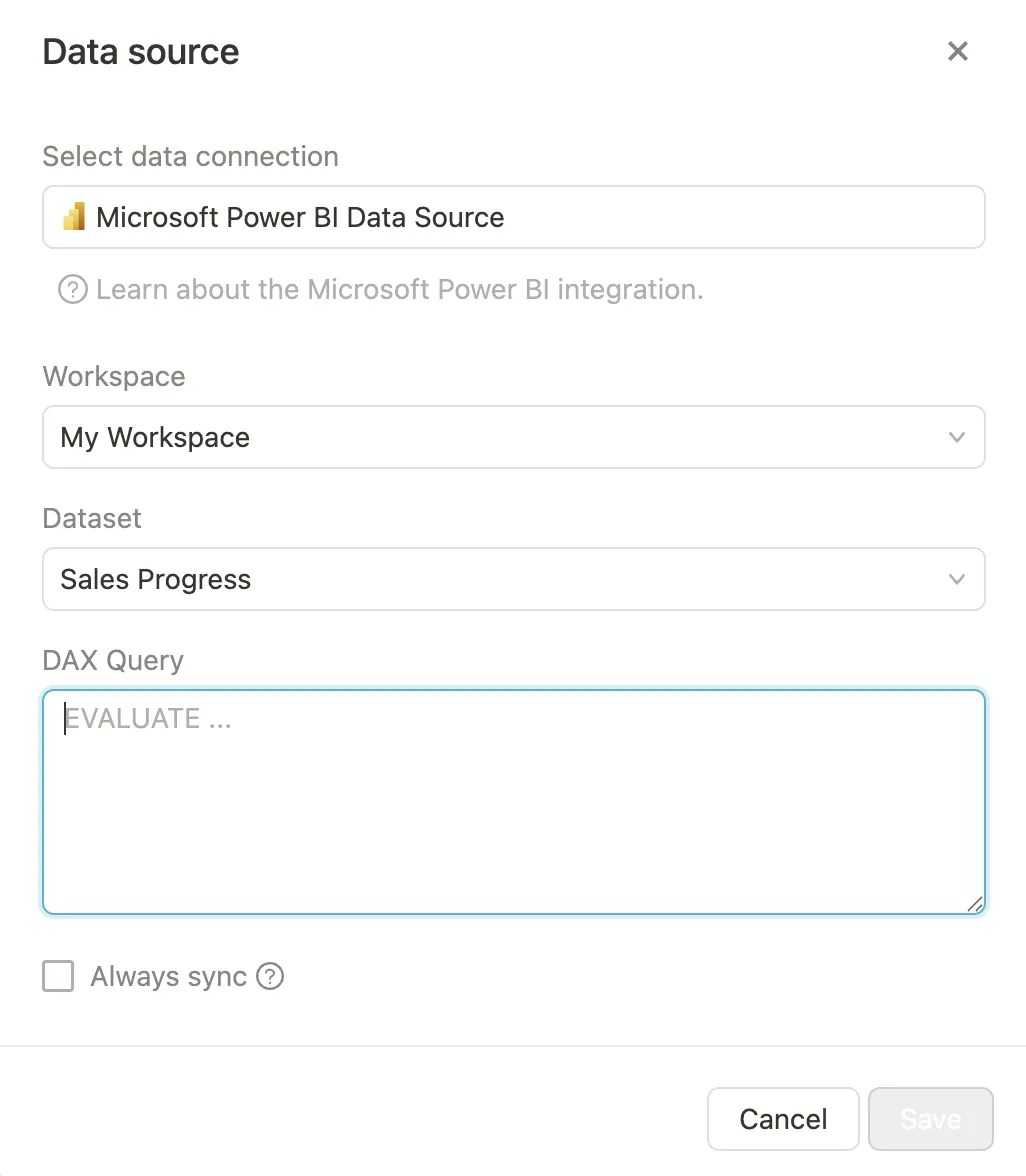Click the Dataset dropdown chevron arrow

[x=956, y=579]
